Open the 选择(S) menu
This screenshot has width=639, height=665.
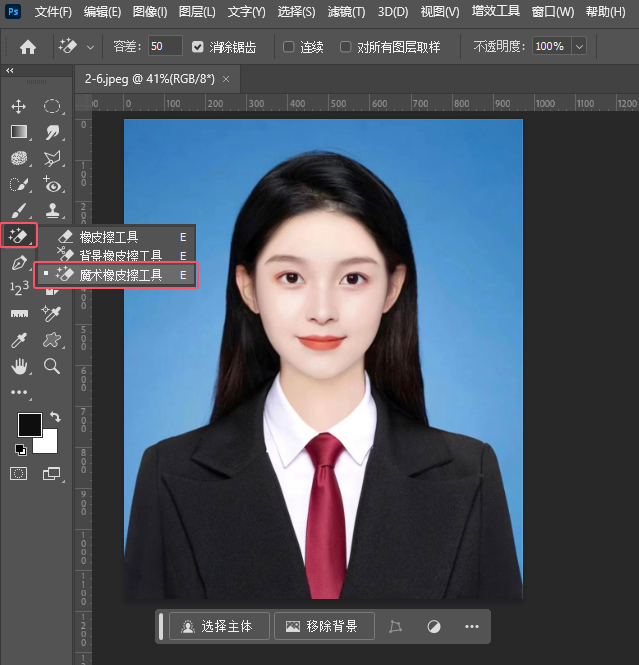pyautogui.click(x=296, y=12)
